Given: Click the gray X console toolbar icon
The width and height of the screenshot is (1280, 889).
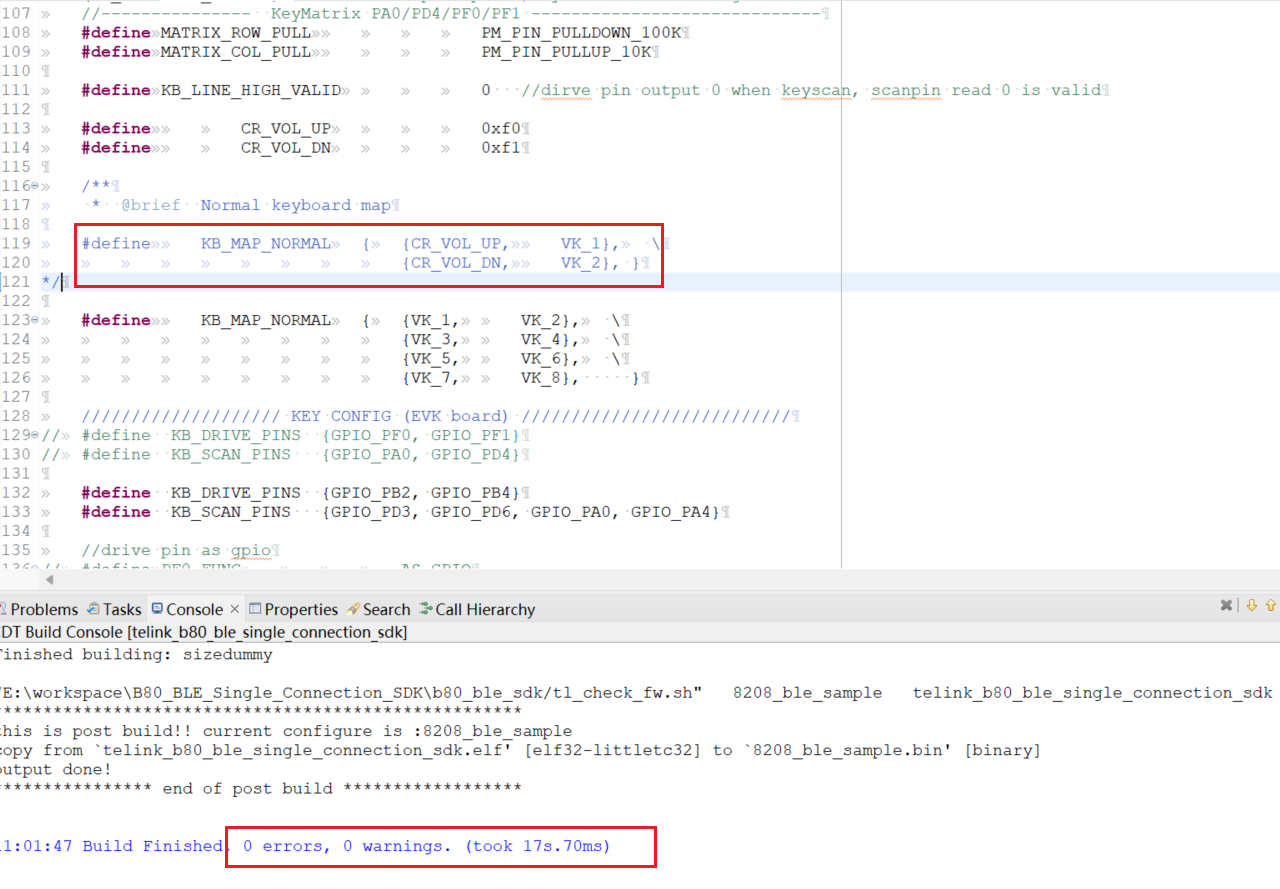Looking at the screenshot, I should pyautogui.click(x=1226, y=606).
